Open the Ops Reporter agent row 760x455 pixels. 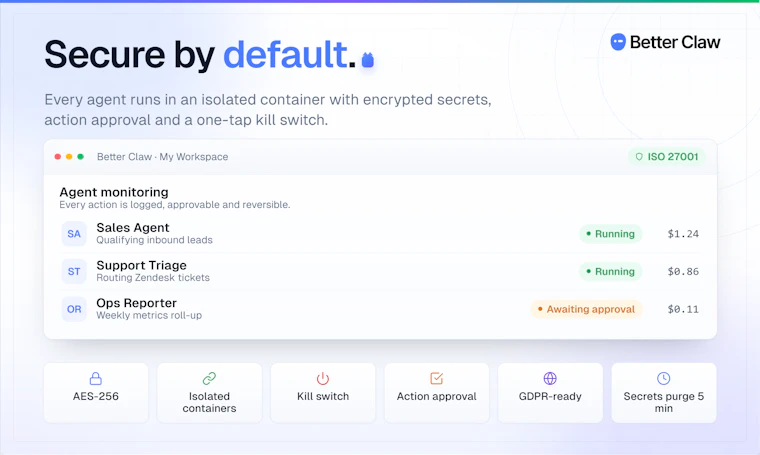380,309
